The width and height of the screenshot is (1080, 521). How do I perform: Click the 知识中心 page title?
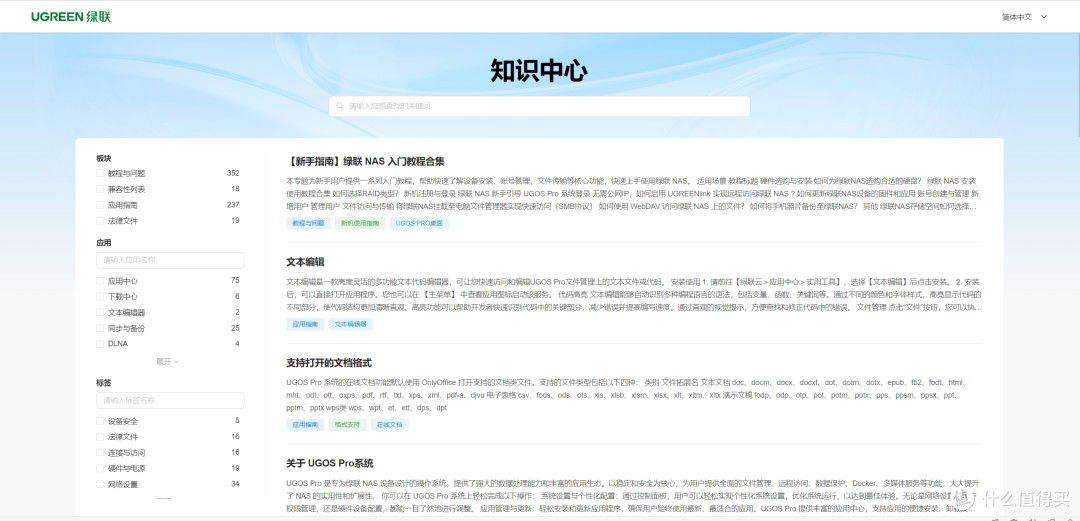pos(539,70)
